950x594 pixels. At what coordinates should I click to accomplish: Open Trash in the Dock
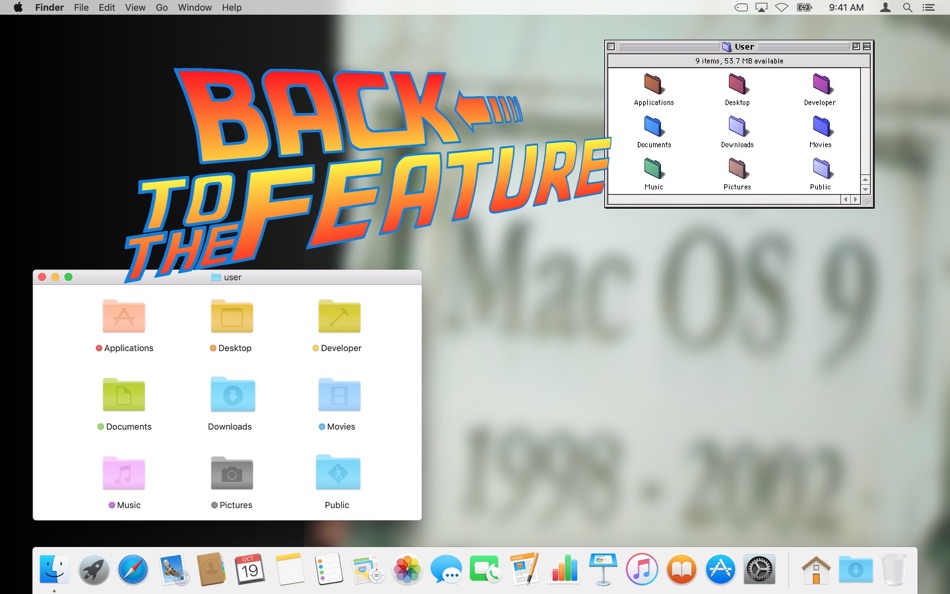pos(894,569)
